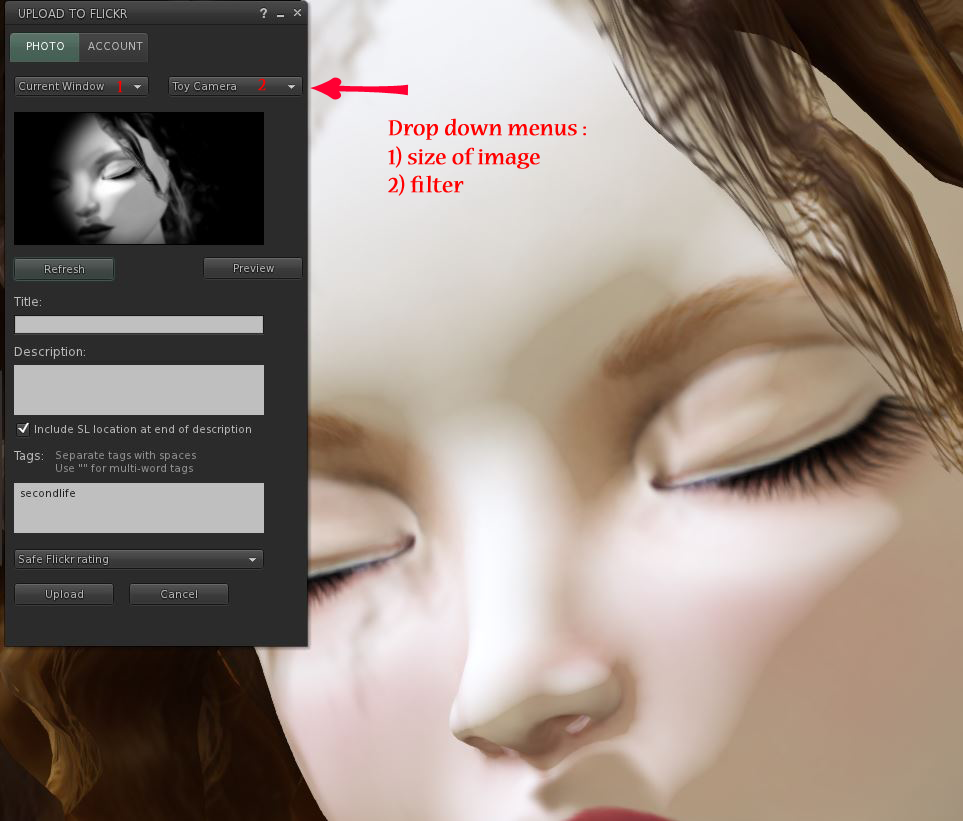The width and height of the screenshot is (963, 821).
Task: Minimize the Upload to Flickr panel
Action: 280,14
